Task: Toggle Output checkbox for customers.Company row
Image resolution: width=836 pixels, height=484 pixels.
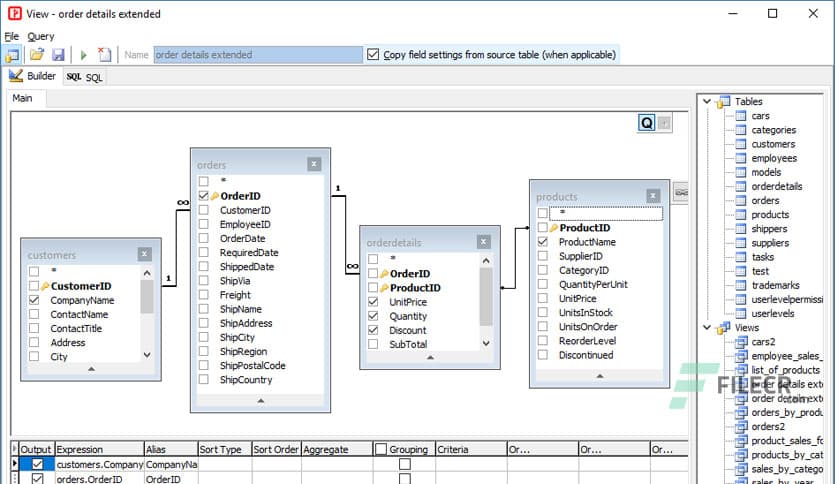Action: tap(37, 464)
